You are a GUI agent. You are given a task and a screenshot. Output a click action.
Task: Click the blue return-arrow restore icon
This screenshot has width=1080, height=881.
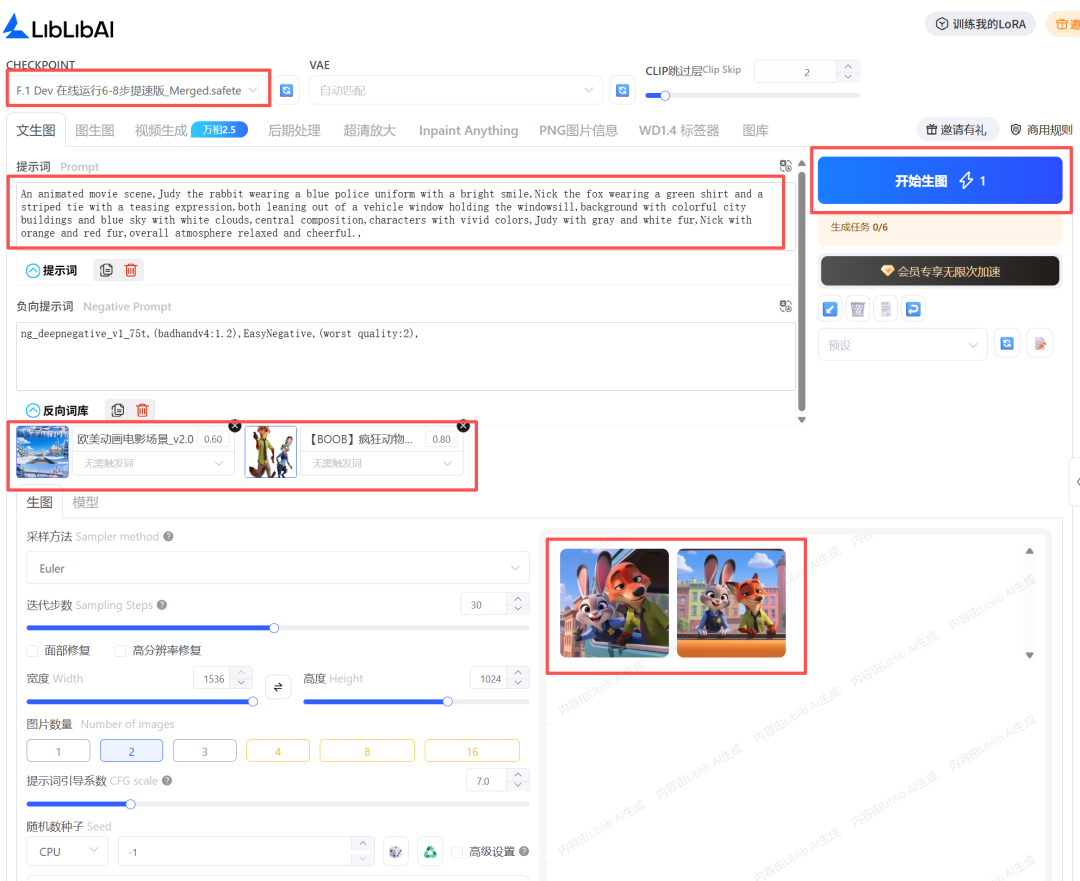[x=913, y=309]
